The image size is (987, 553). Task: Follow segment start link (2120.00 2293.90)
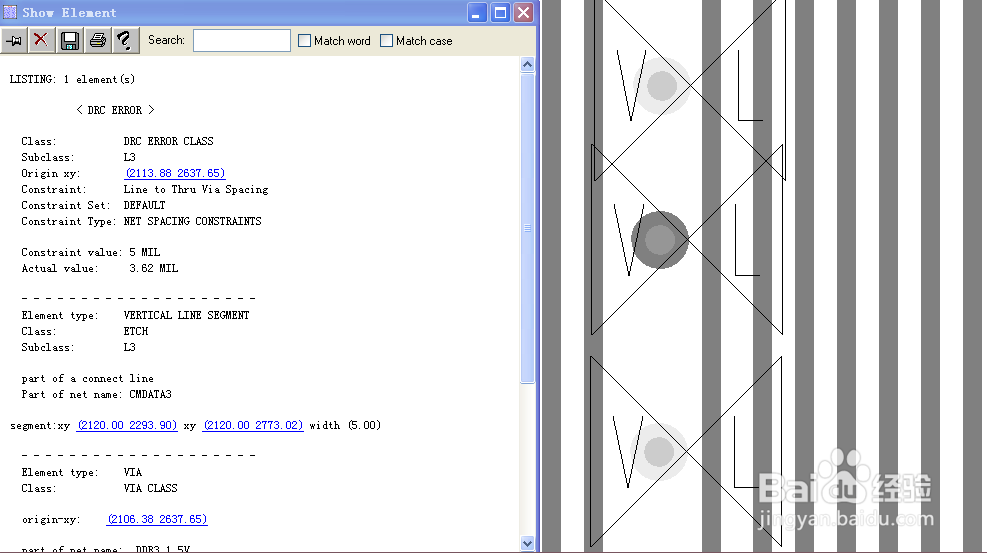[127, 425]
